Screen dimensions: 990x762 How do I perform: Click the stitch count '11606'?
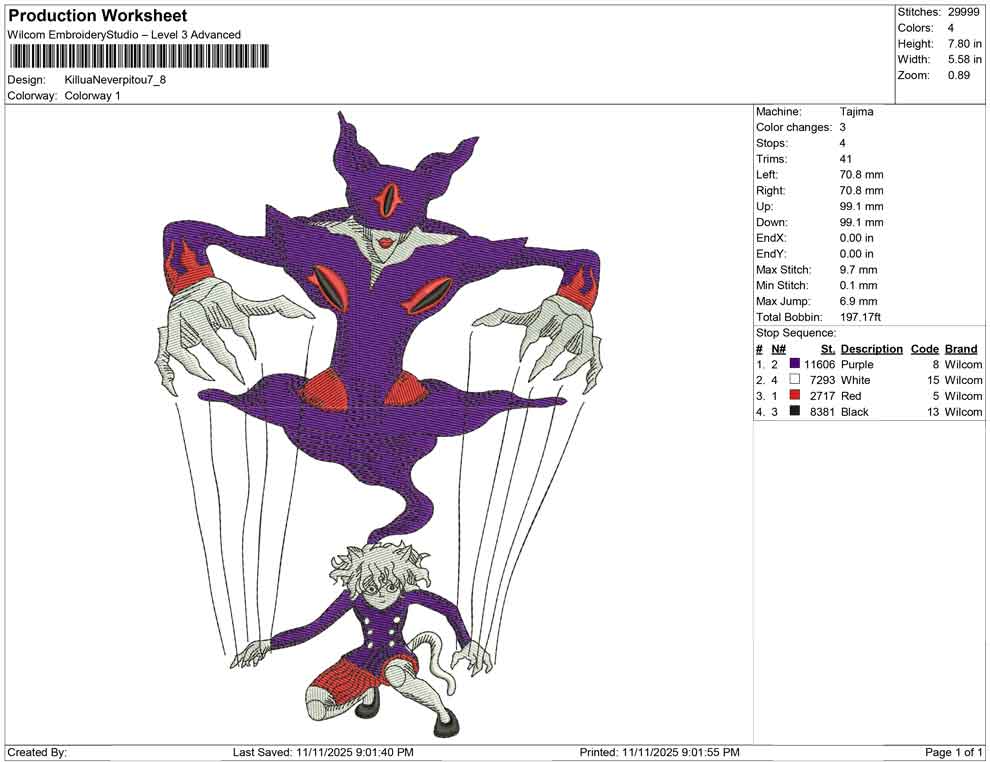[x=820, y=364]
